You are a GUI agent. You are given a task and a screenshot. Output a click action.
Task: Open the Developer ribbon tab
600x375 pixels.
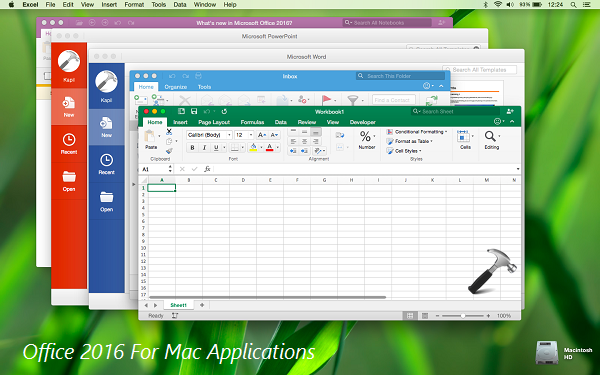click(x=362, y=122)
